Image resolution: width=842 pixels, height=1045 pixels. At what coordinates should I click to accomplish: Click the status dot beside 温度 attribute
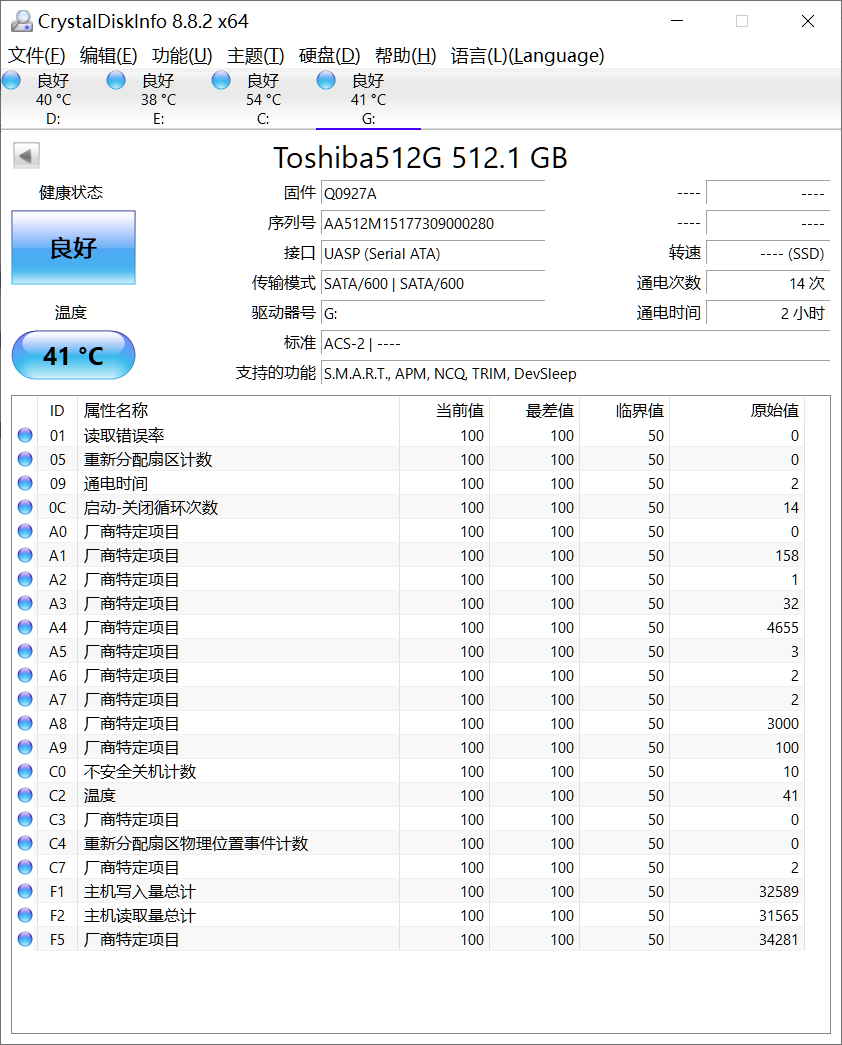tap(26, 795)
